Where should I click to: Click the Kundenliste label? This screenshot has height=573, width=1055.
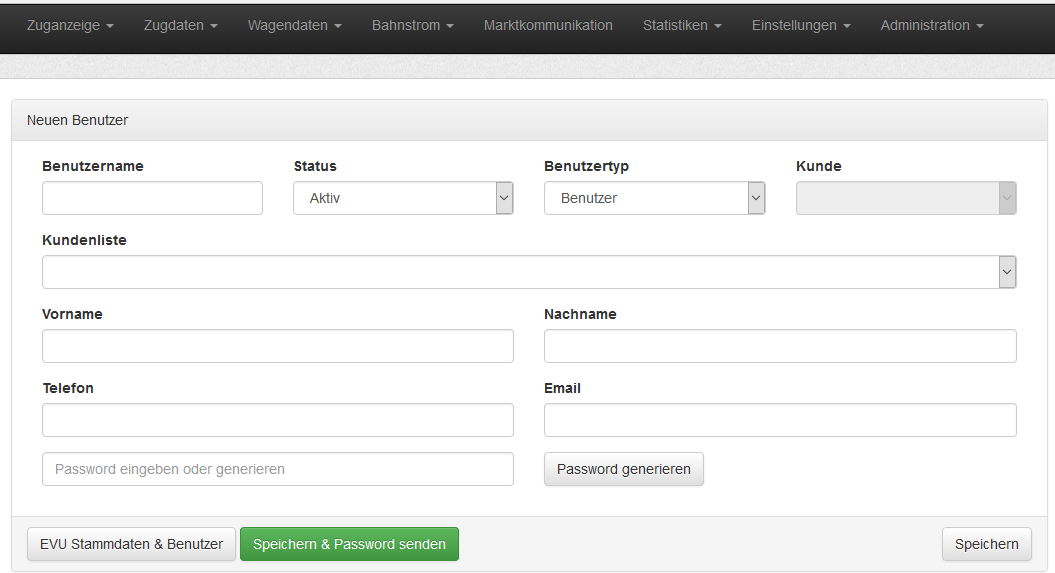point(84,240)
